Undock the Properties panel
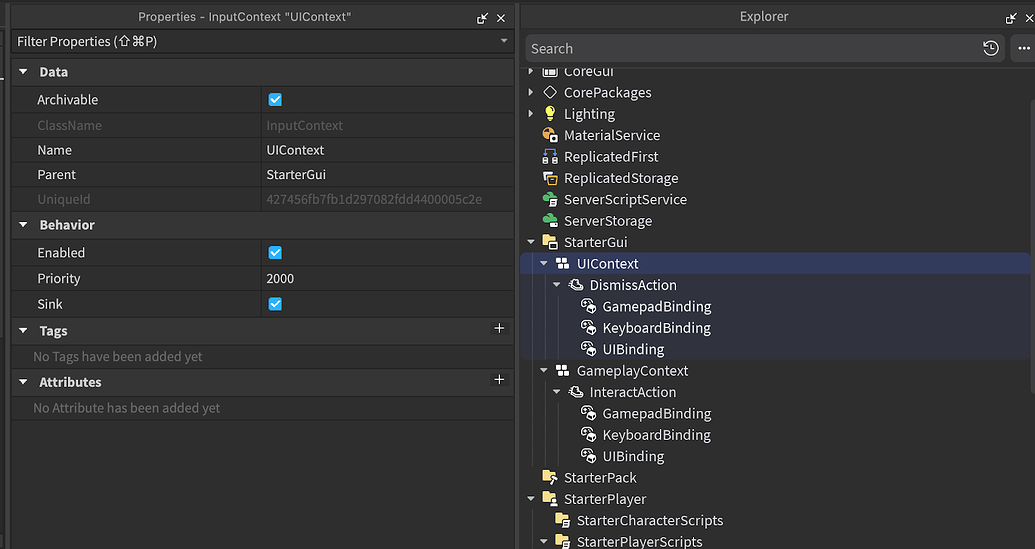 coord(483,18)
